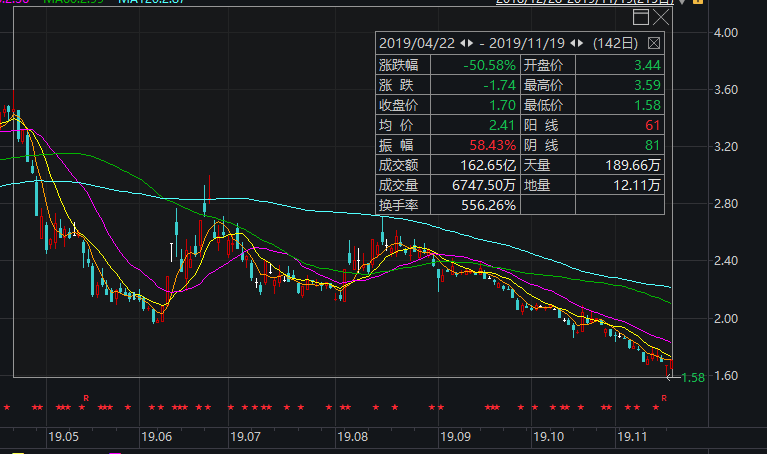767x454 pixels.
Task: Click the start date text 2019/04/22
Action: 417,44
